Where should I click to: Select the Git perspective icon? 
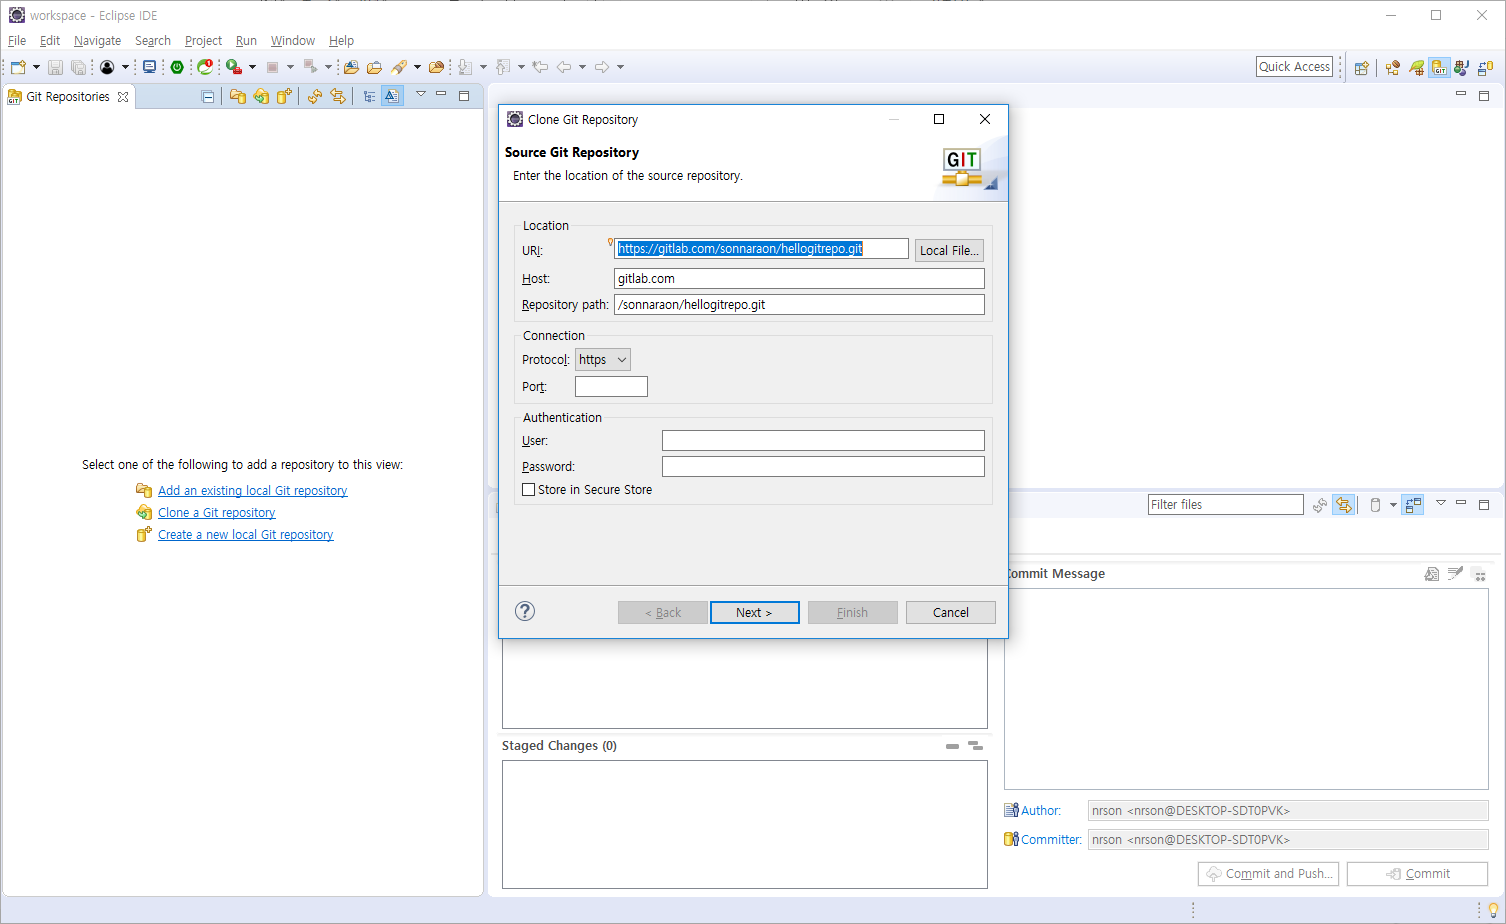[x=1439, y=68]
